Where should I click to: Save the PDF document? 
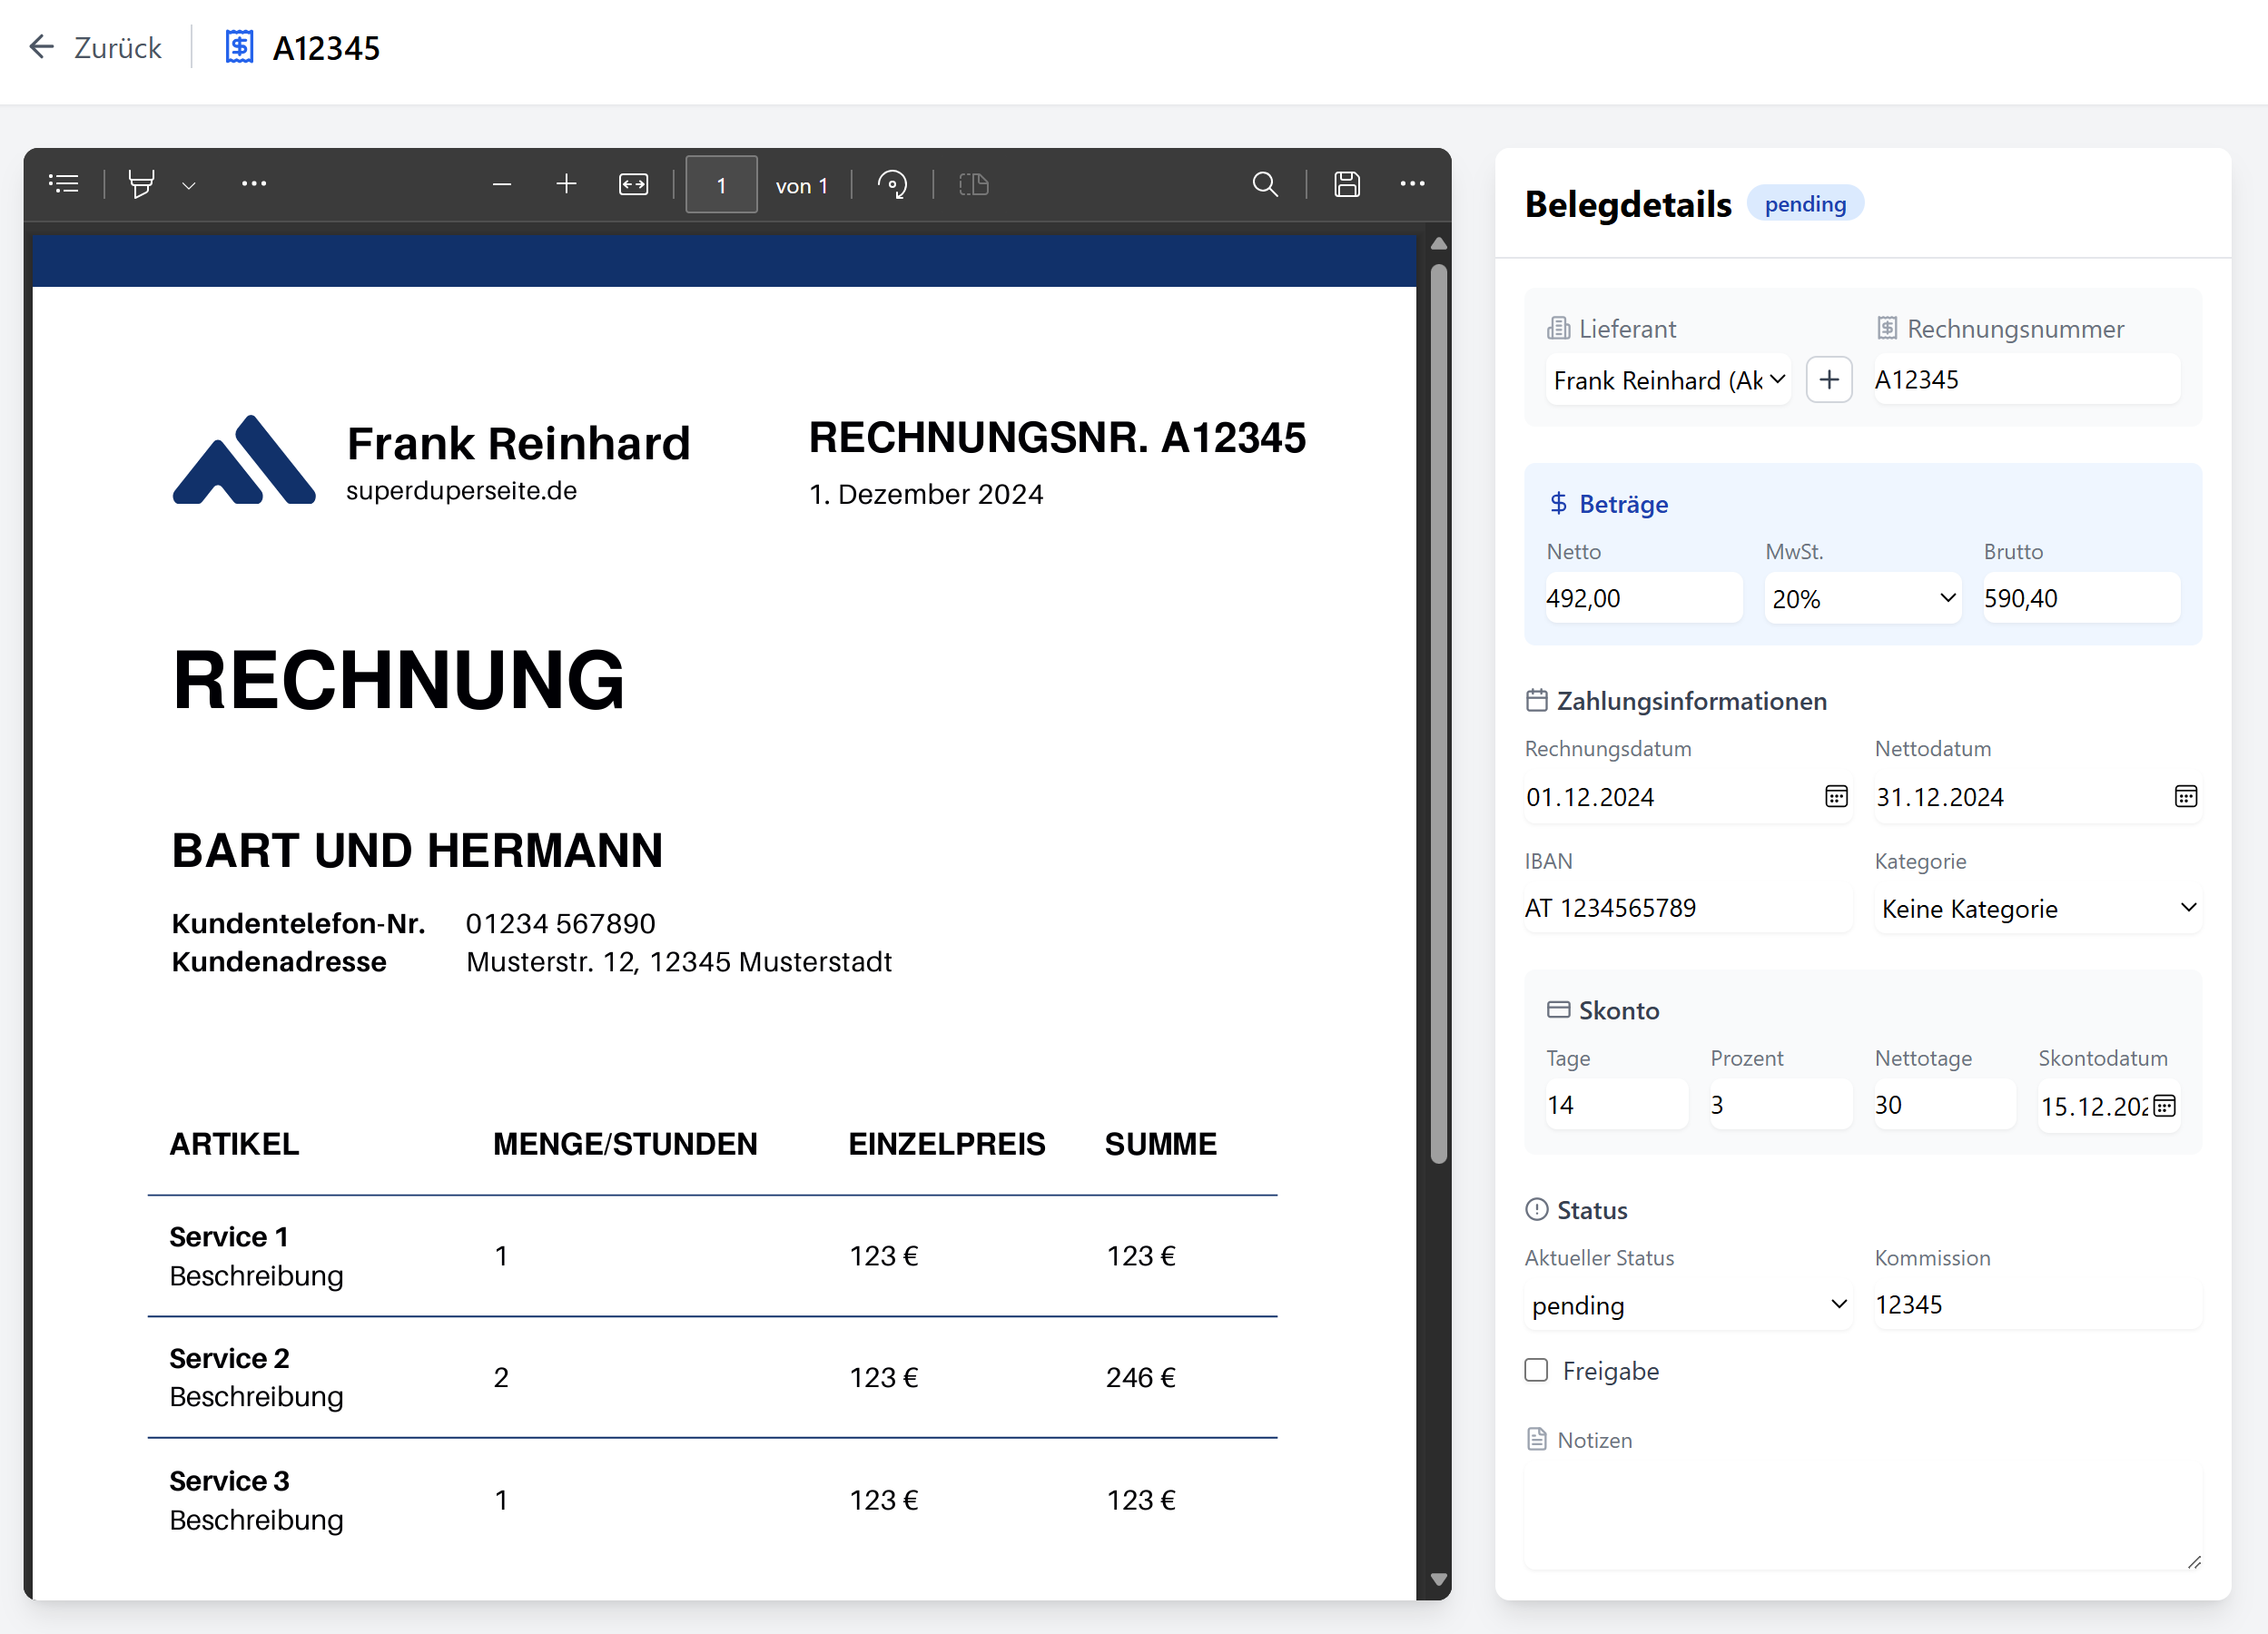point(1346,184)
